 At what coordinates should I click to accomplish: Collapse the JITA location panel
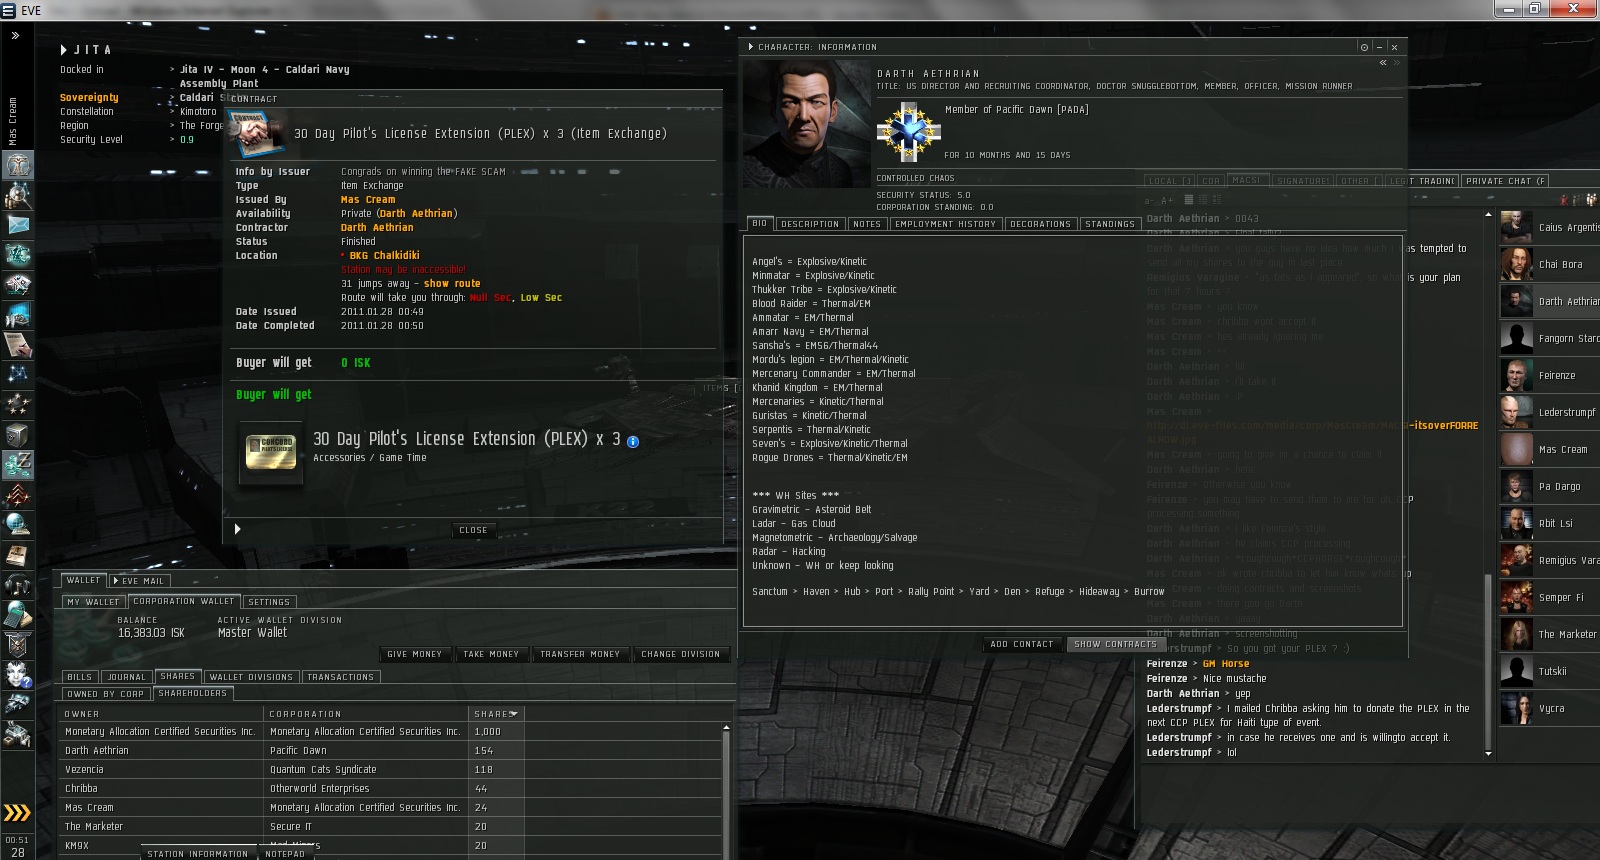(x=64, y=50)
